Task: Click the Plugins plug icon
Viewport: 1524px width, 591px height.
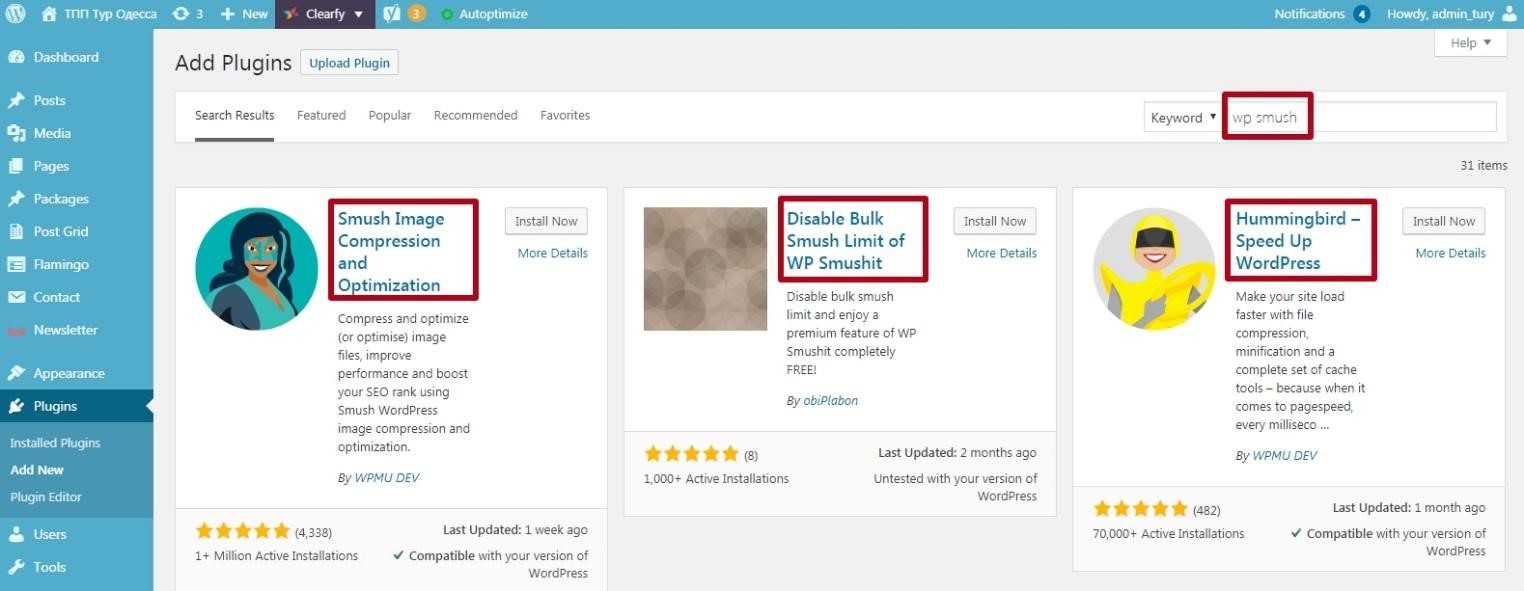Action: click(x=16, y=406)
